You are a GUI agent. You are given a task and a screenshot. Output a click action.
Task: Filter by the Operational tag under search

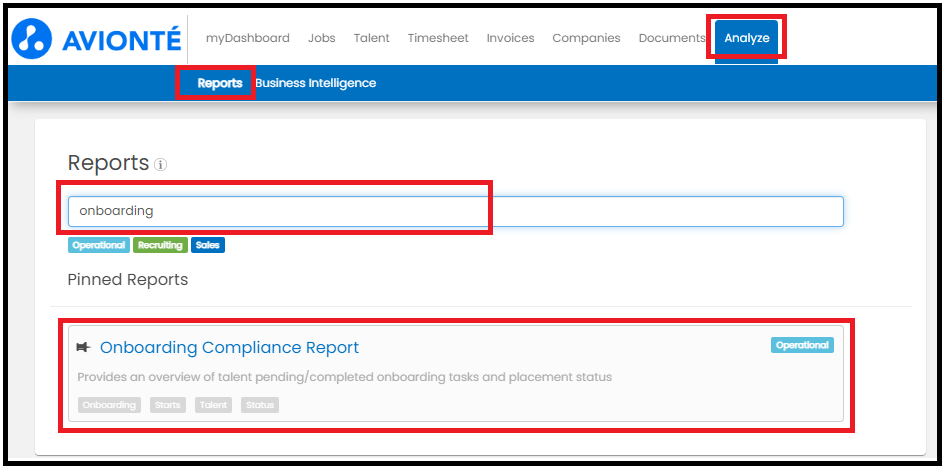(99, 245)
